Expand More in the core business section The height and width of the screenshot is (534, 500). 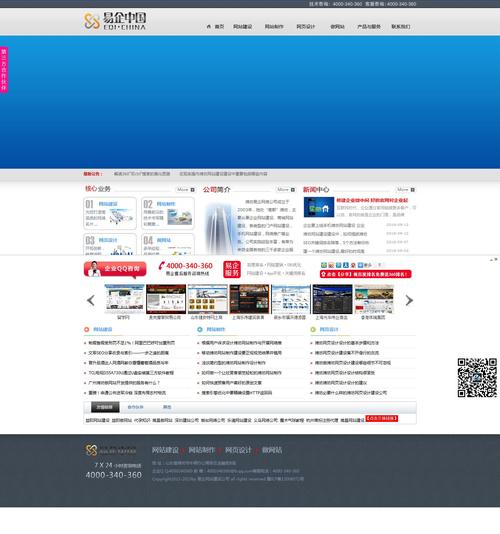point(185,190)
